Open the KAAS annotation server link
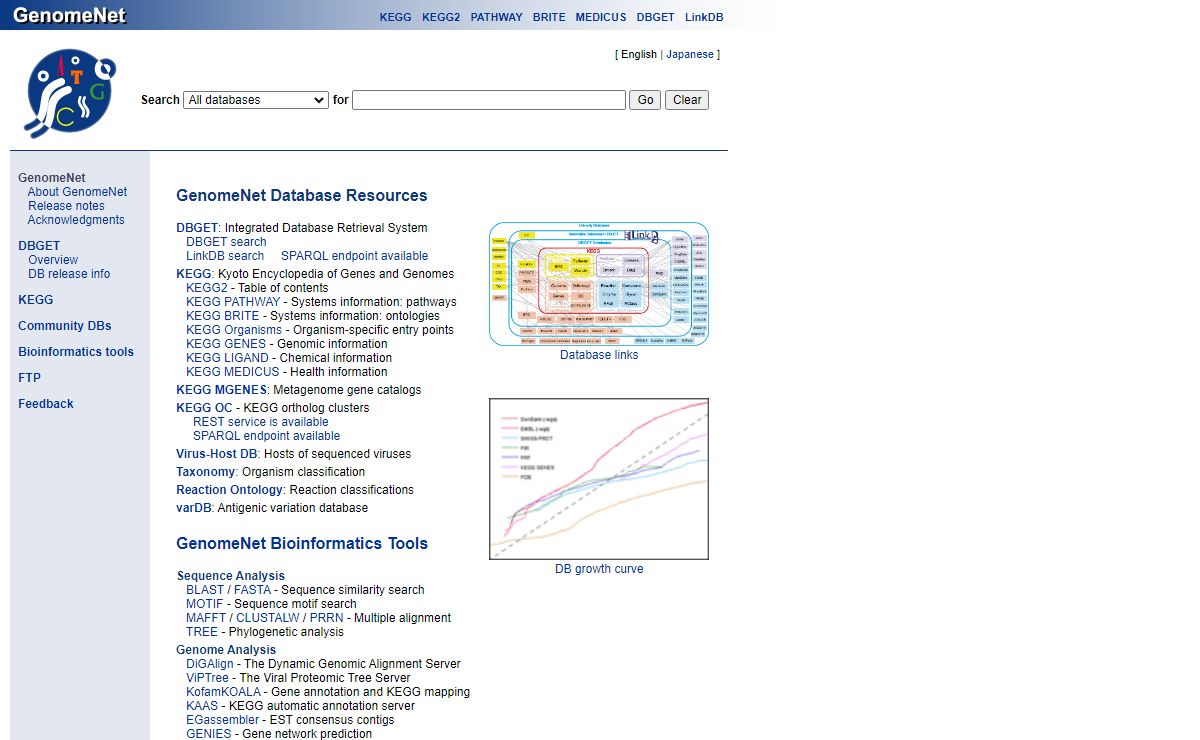This screenshot has height=740, width=1200. click(x=203, y=706)
